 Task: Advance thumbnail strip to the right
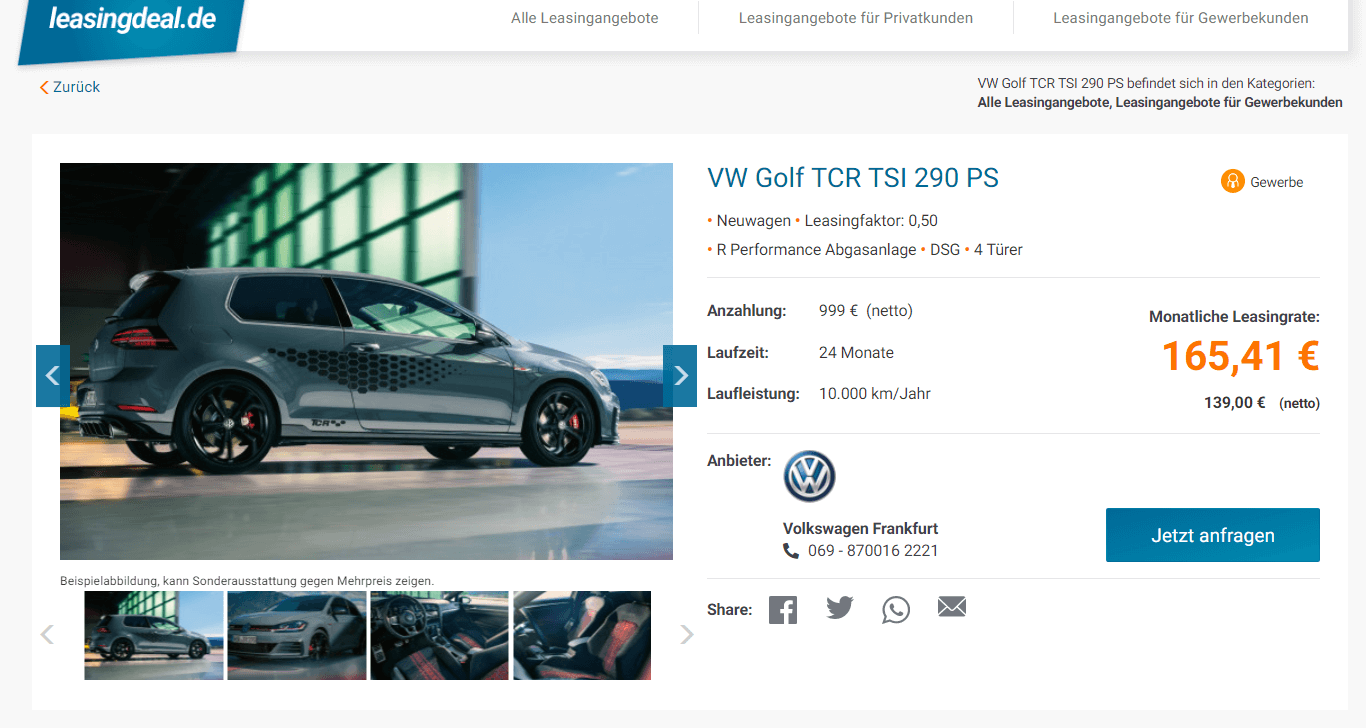(687, 634)
